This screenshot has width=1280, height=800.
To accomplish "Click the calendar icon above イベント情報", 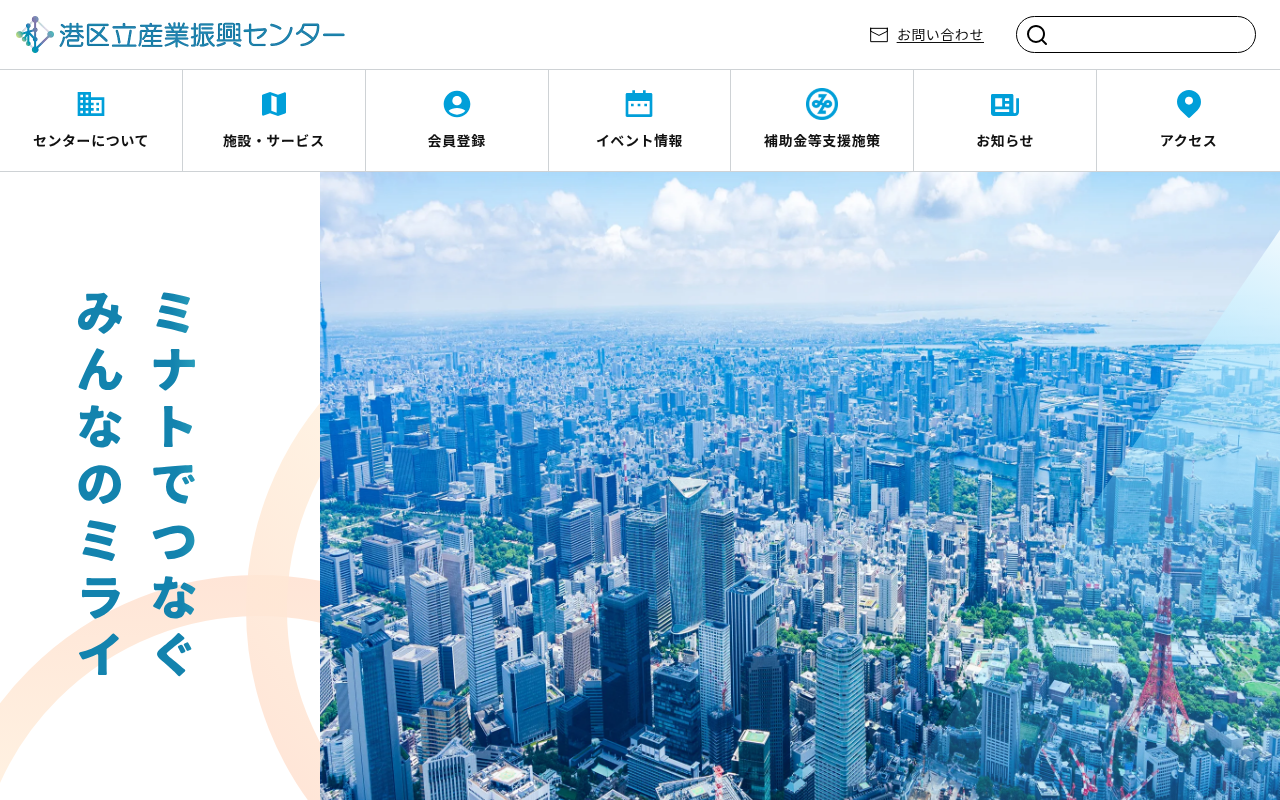I will (x=639, y=104).
